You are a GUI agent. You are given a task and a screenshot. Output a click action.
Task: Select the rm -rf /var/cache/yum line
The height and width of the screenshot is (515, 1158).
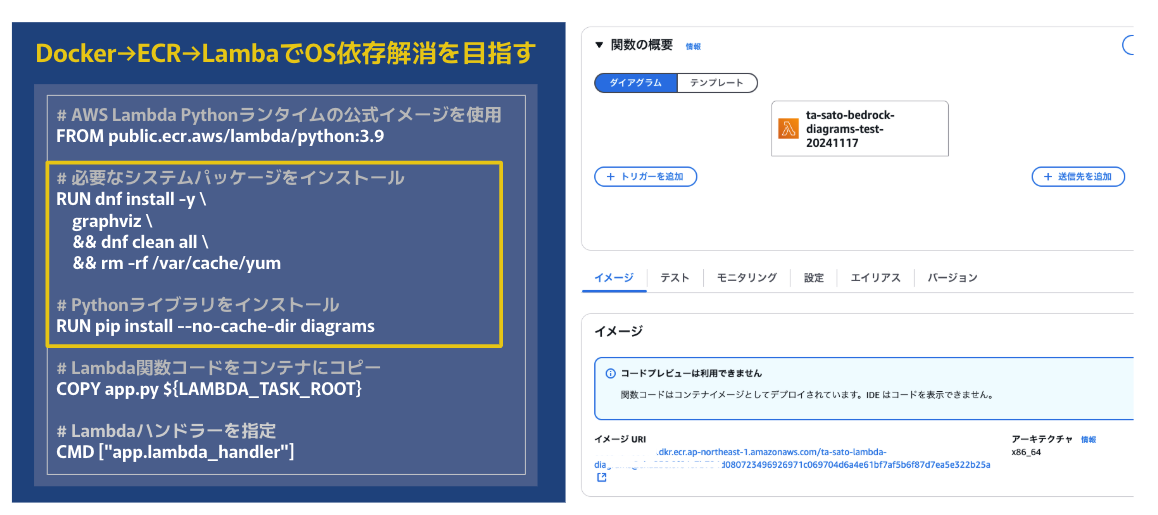coord(177,263)
